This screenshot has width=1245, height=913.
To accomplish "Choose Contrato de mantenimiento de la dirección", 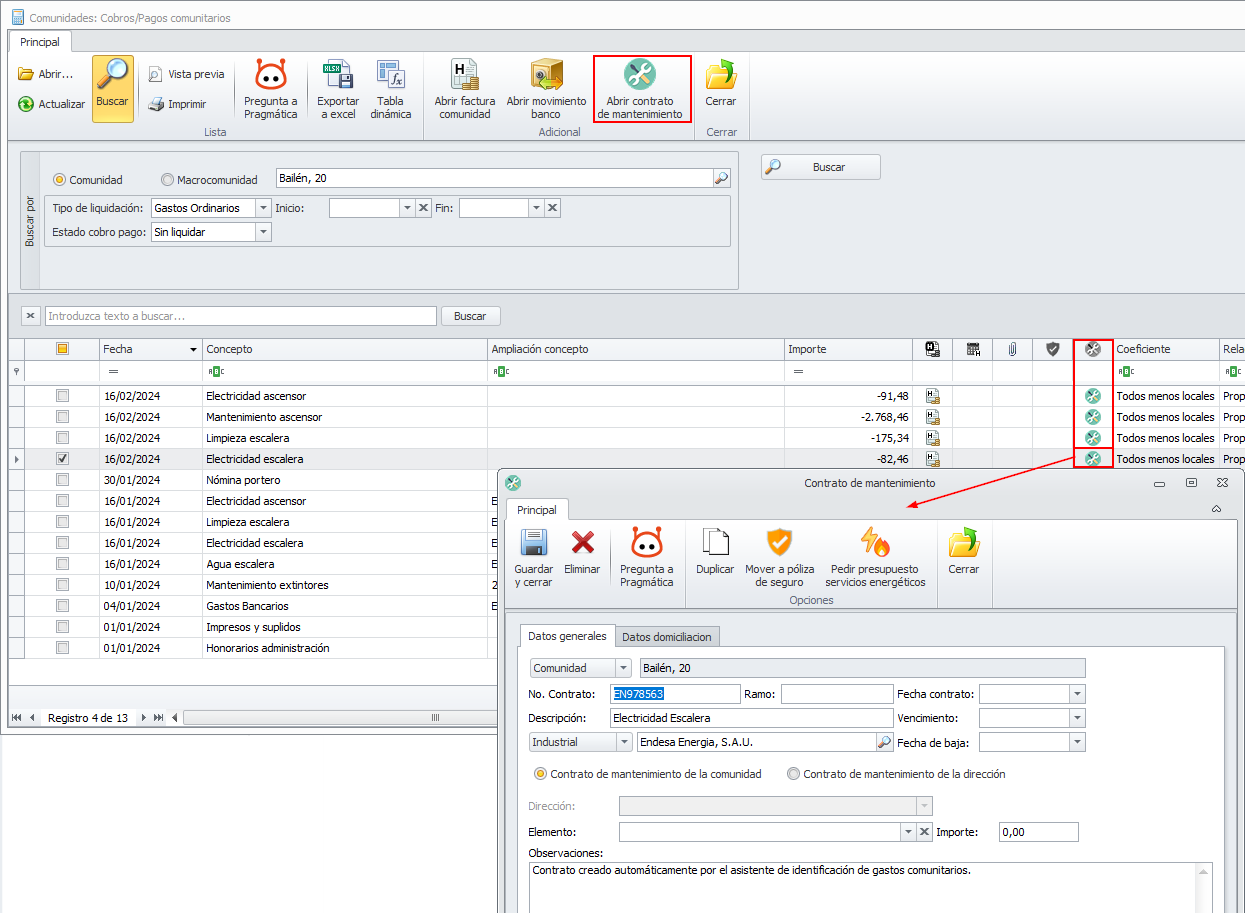I will point(794,774).
